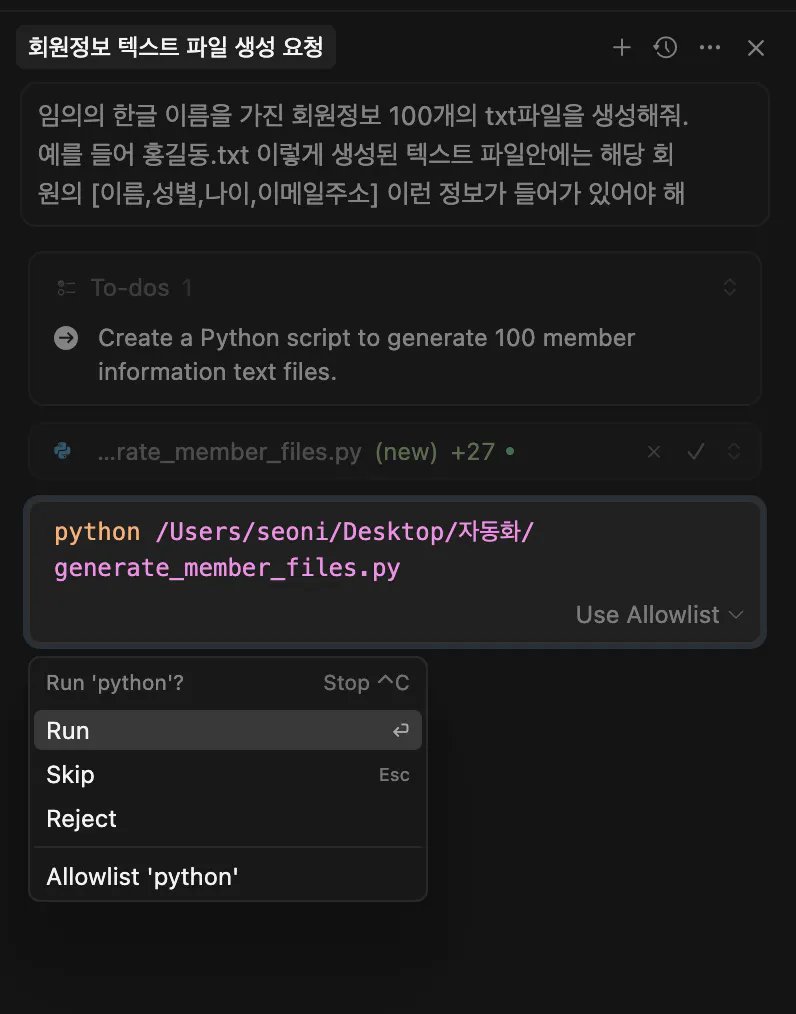Start a new chat with plus icon
This screenshot has width=796, height=1014.
[622, 47]
